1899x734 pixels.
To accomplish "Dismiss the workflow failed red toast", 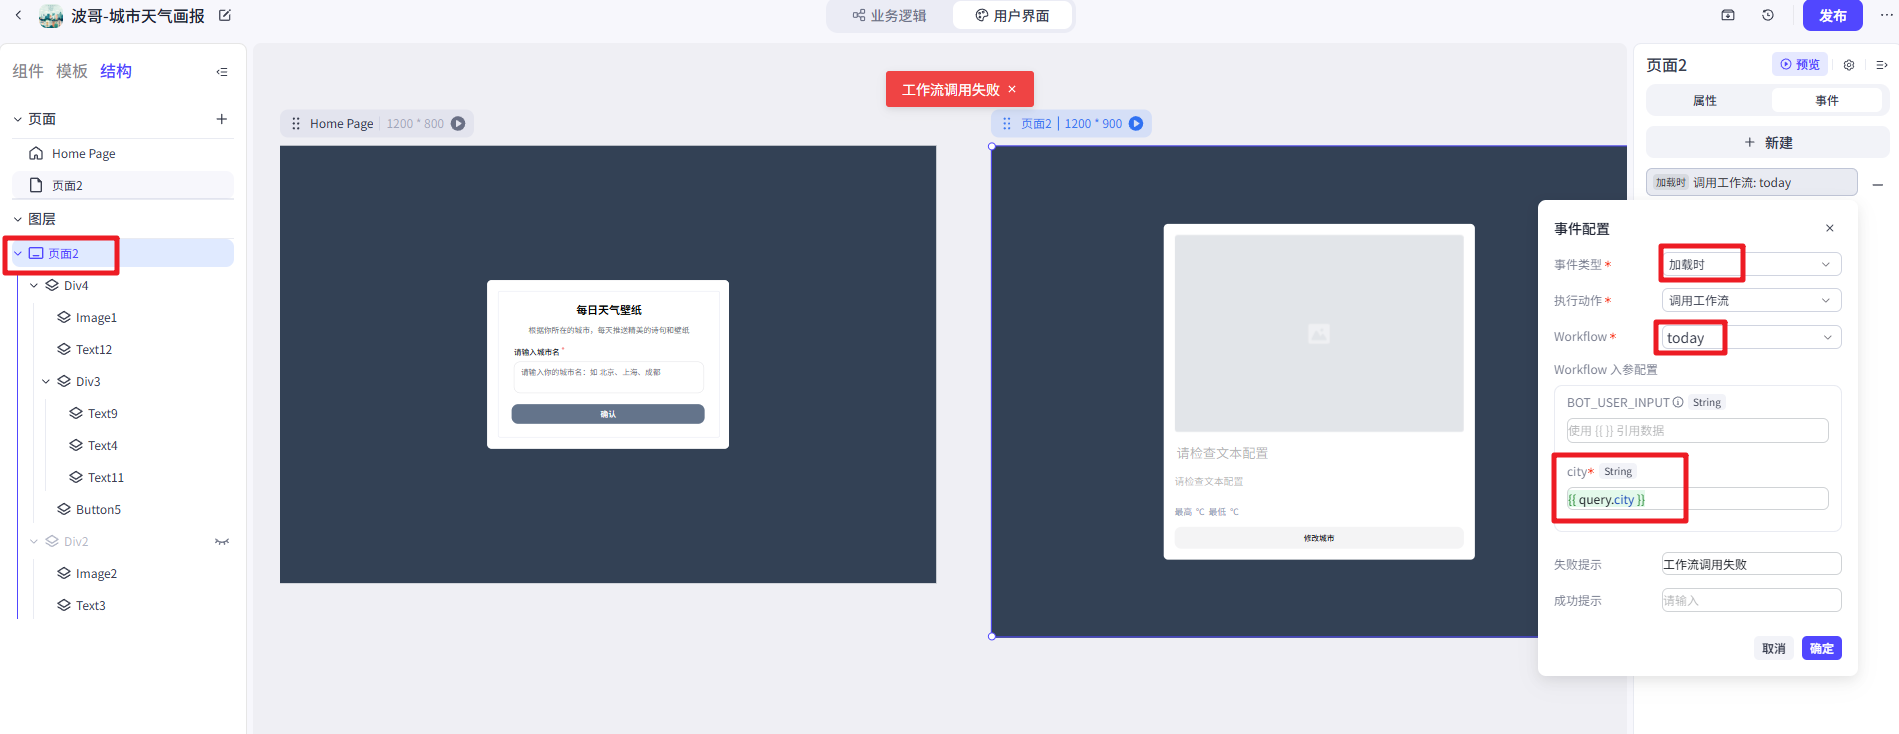I will pos(1012,89).
